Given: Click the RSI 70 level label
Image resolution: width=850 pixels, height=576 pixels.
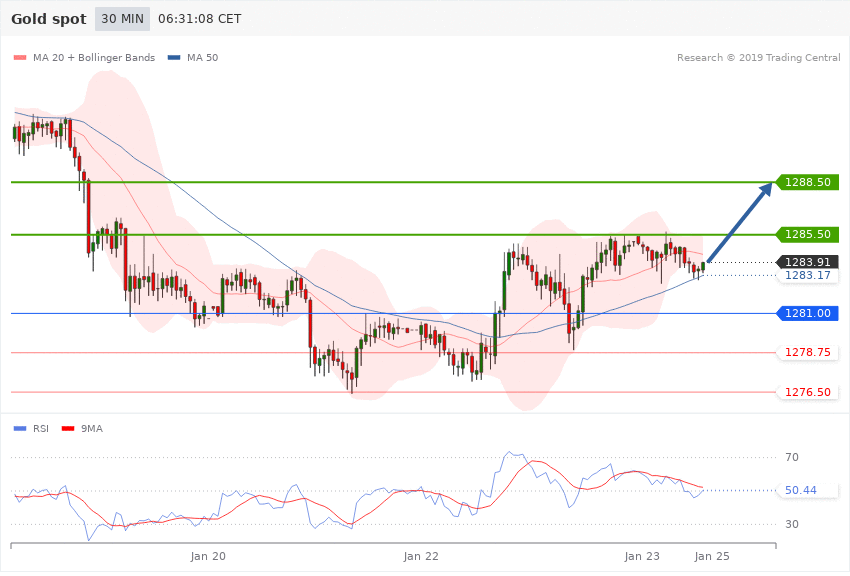Looking at the screenshot, I should (x=791, y=457).
